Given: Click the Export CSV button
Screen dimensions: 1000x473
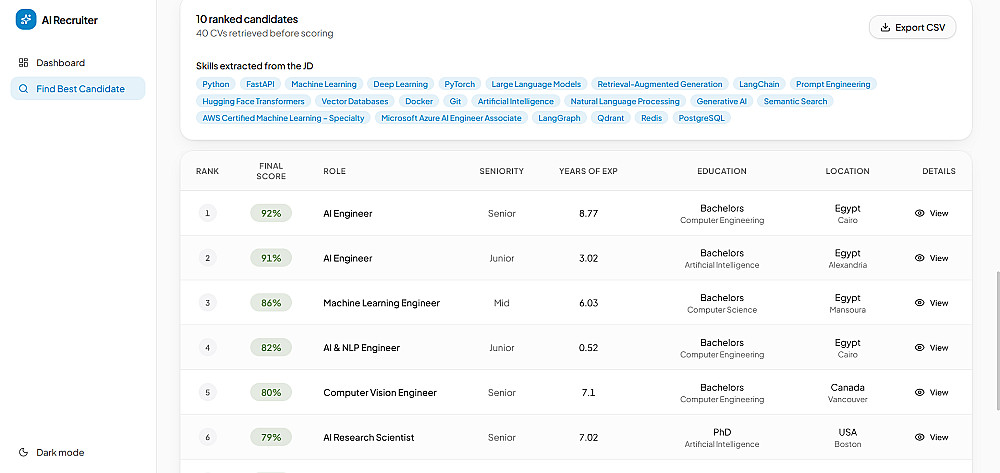Looking at the screenshot, I should [x=912, y=27].
